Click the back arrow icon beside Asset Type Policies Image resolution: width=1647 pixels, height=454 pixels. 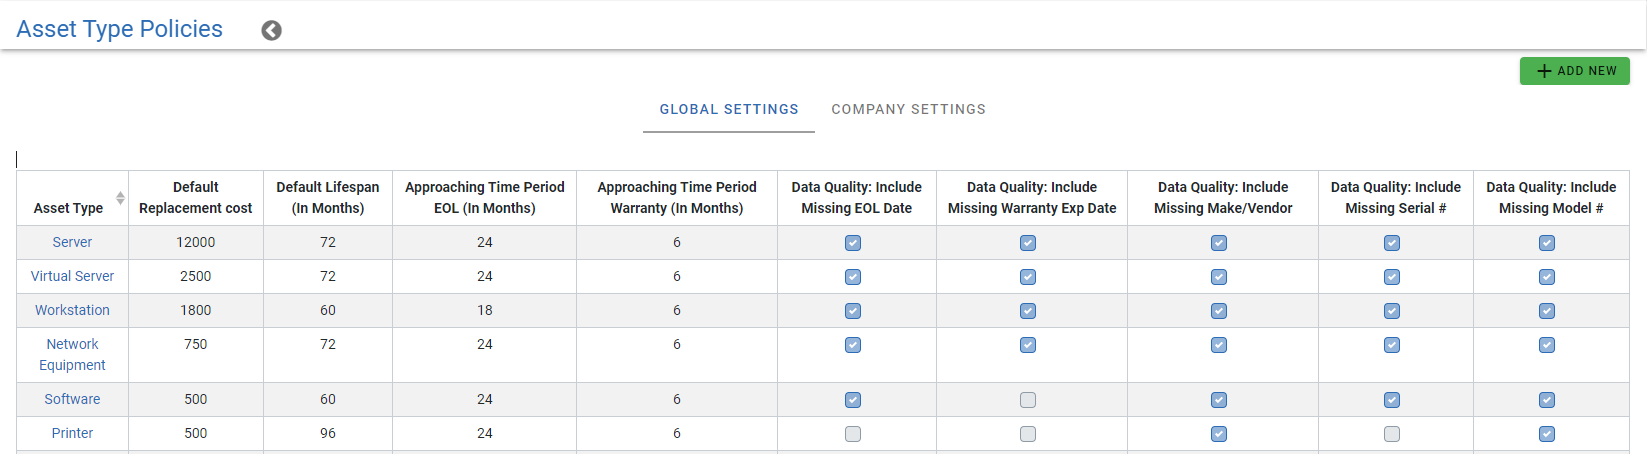click(x=271, y=30)
